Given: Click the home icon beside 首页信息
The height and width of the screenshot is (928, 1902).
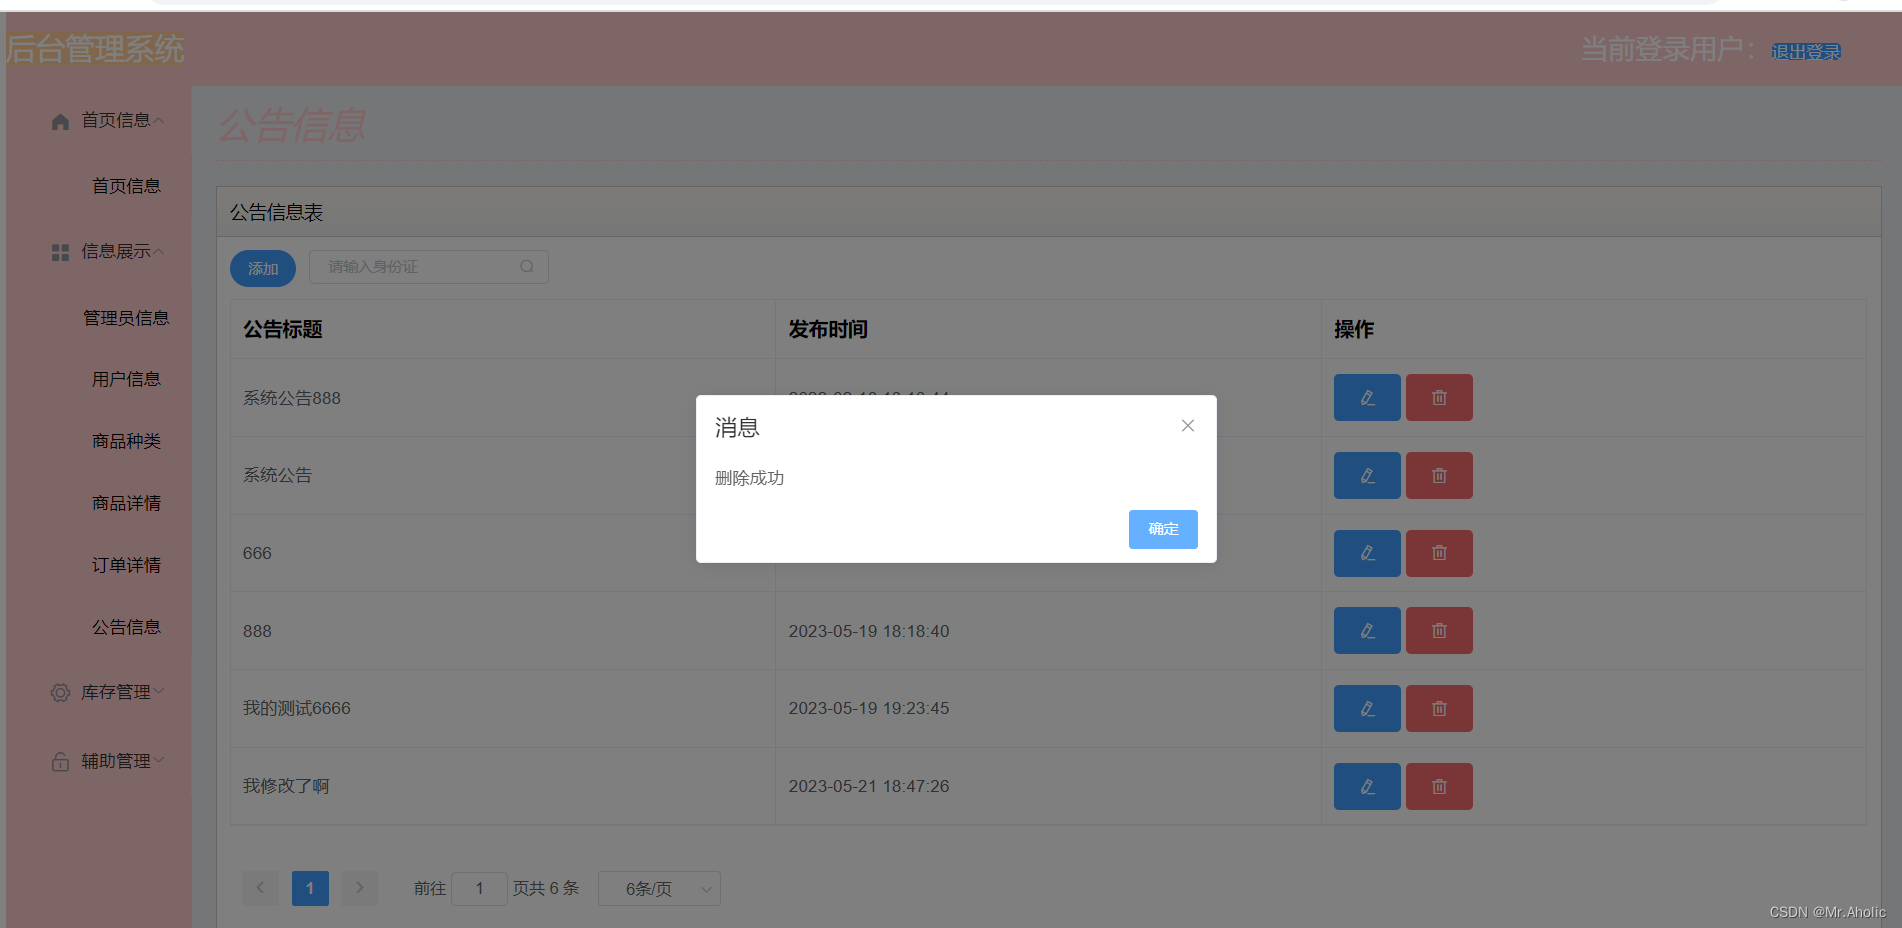Looking at the screenshot, I should [x=60, y=121].
